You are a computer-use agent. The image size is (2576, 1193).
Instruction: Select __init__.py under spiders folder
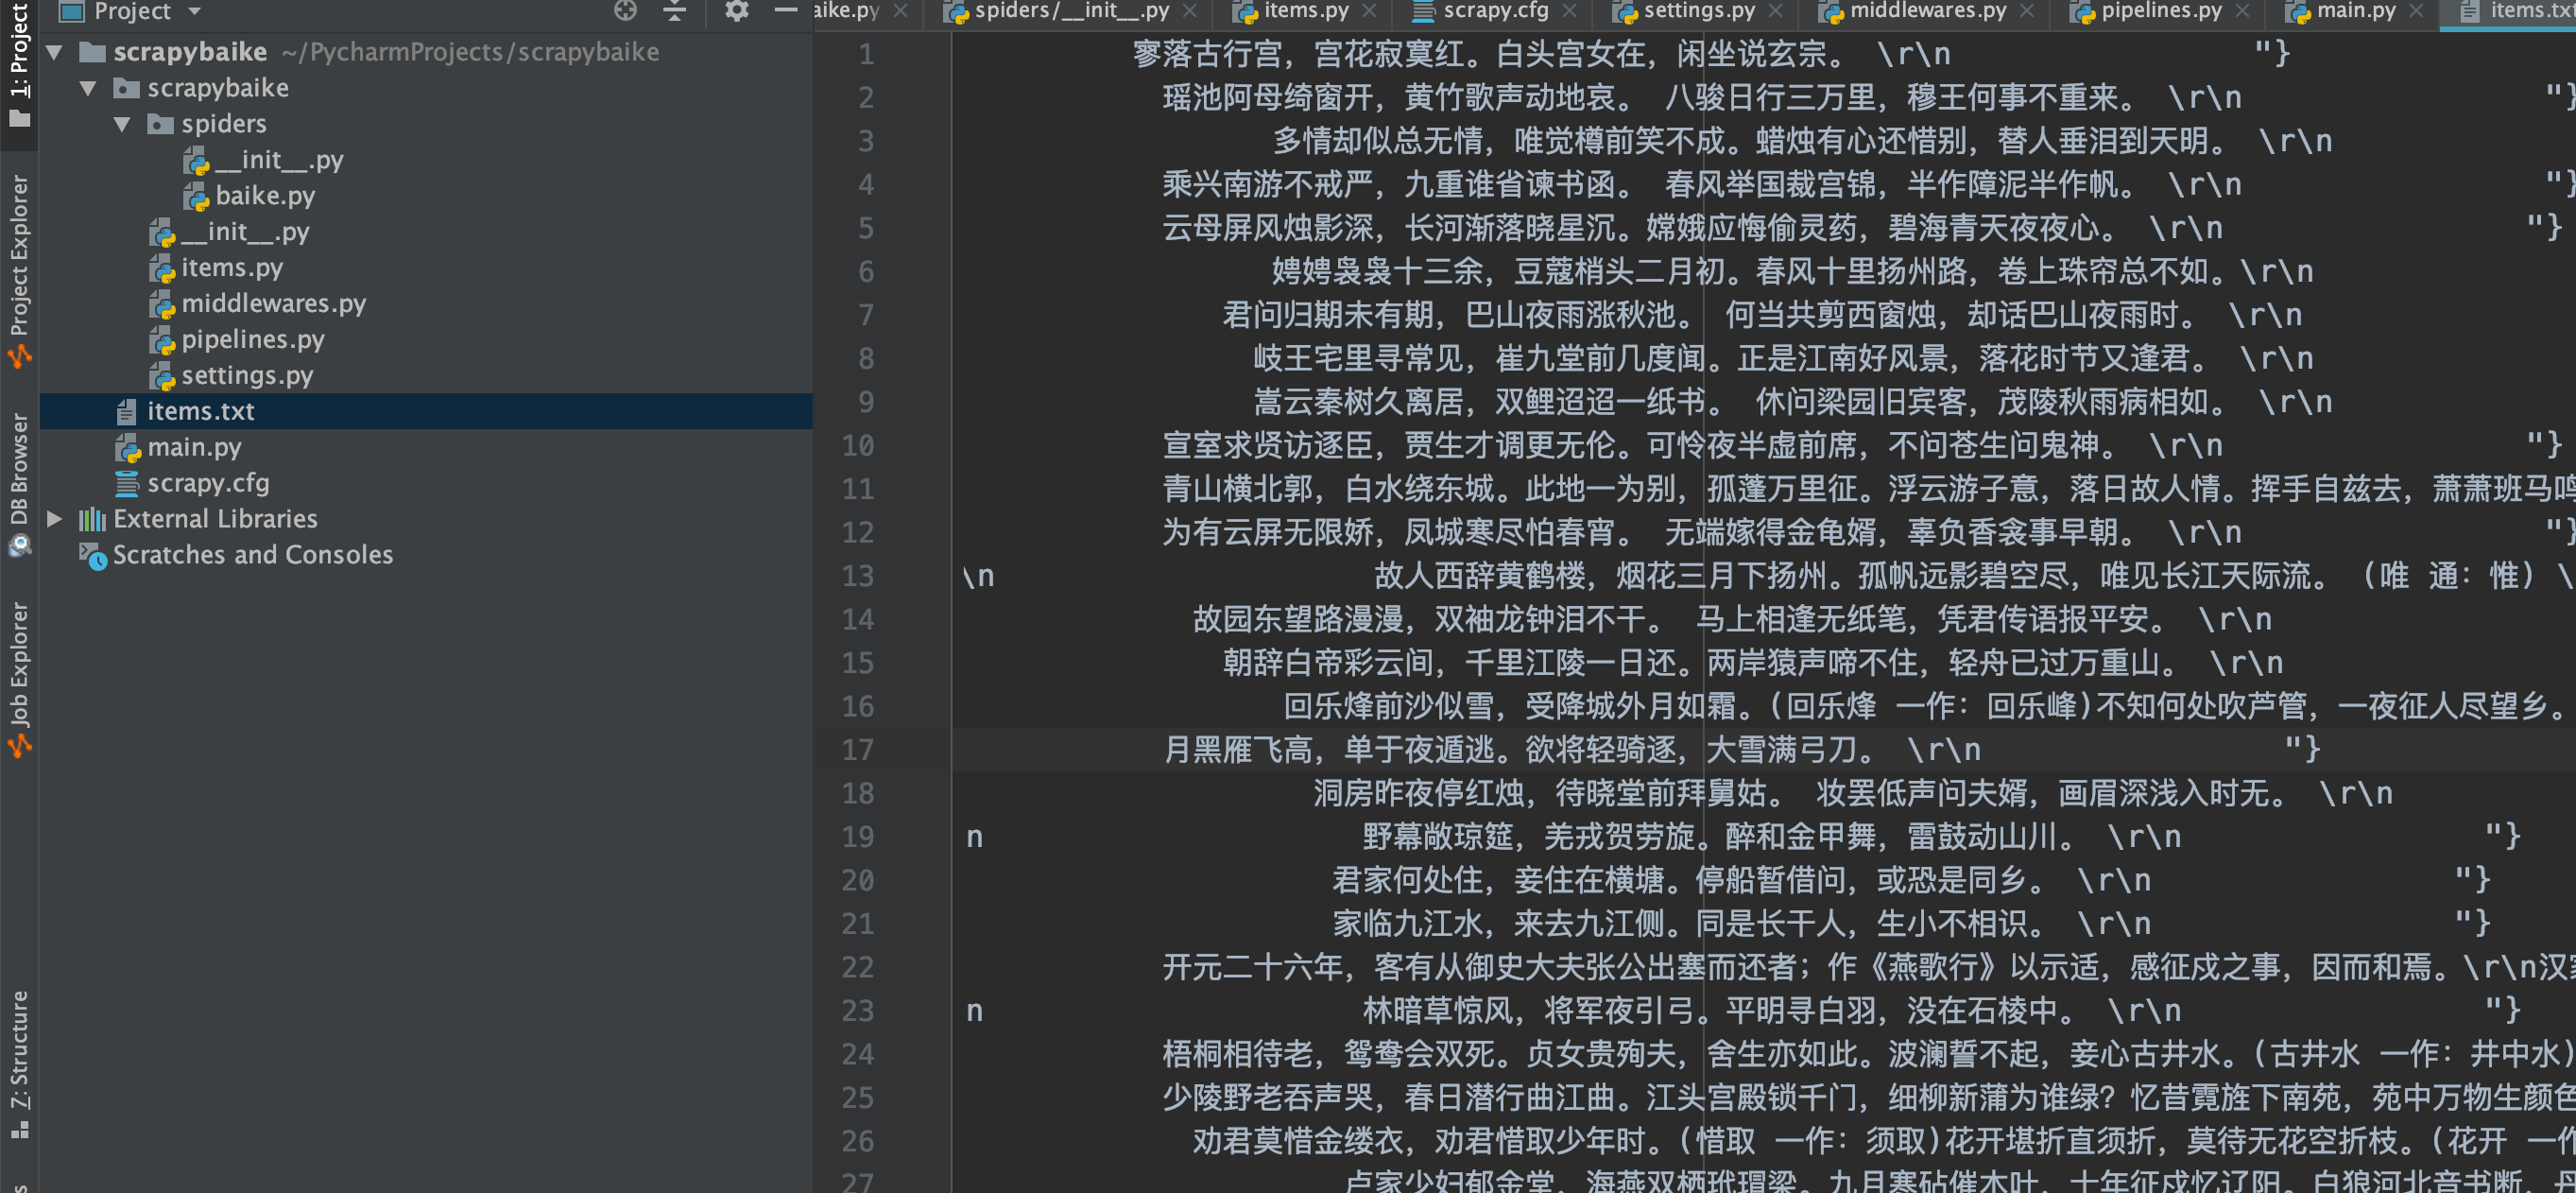[x=279, y=160]
